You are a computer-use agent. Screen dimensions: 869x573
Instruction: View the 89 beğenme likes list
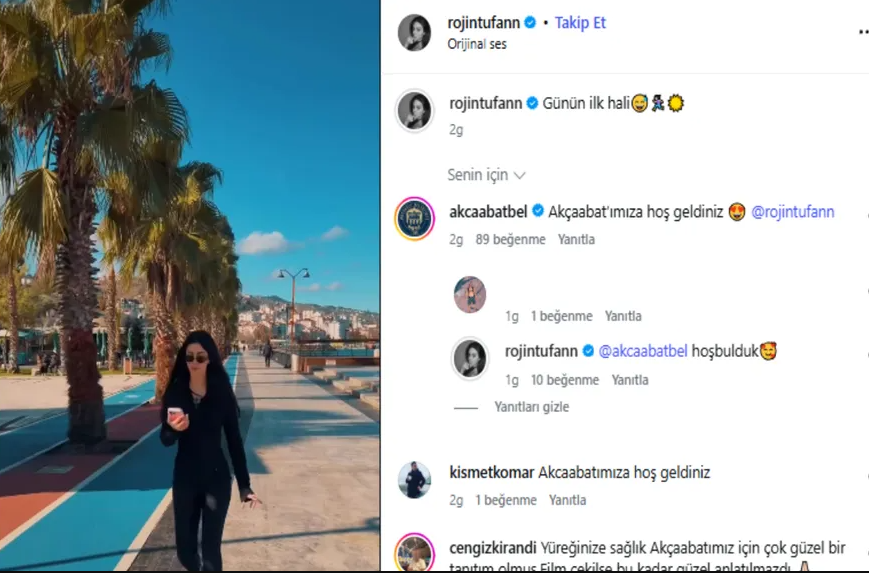510,239
